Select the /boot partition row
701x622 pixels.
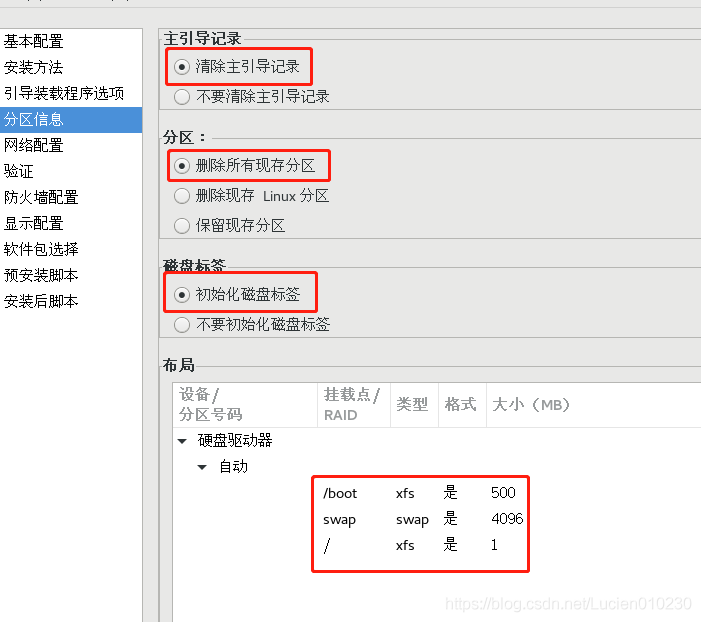[x=437, y=493]
